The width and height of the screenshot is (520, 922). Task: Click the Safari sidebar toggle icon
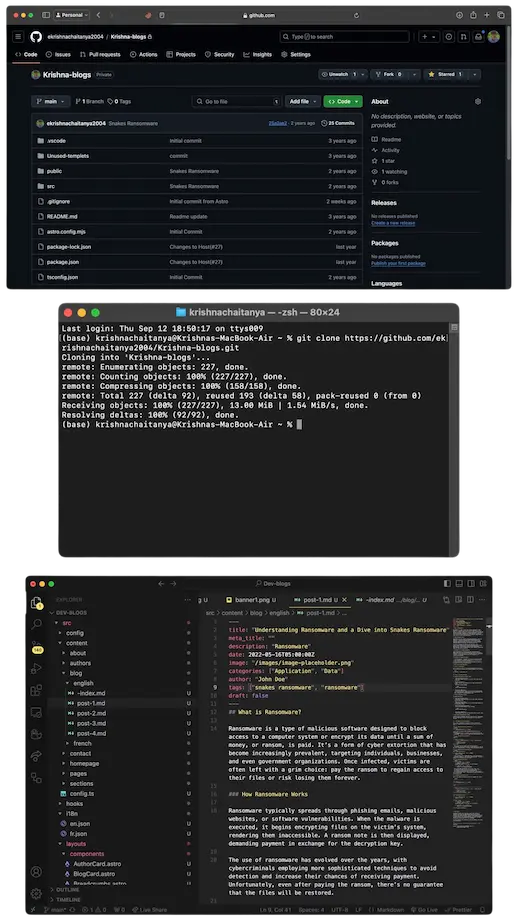click(x=46, y=15)
